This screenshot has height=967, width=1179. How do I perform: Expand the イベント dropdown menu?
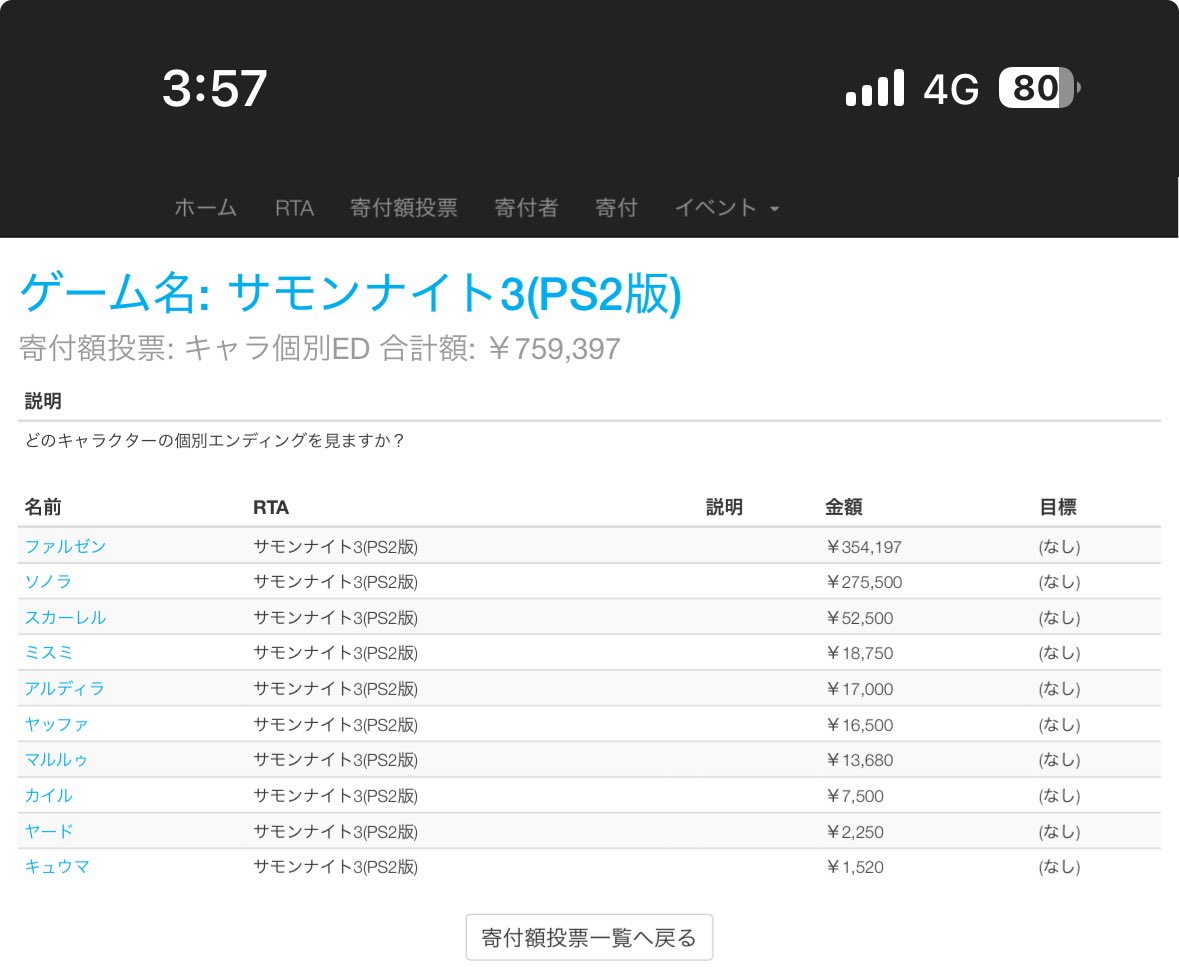(727, 208)
